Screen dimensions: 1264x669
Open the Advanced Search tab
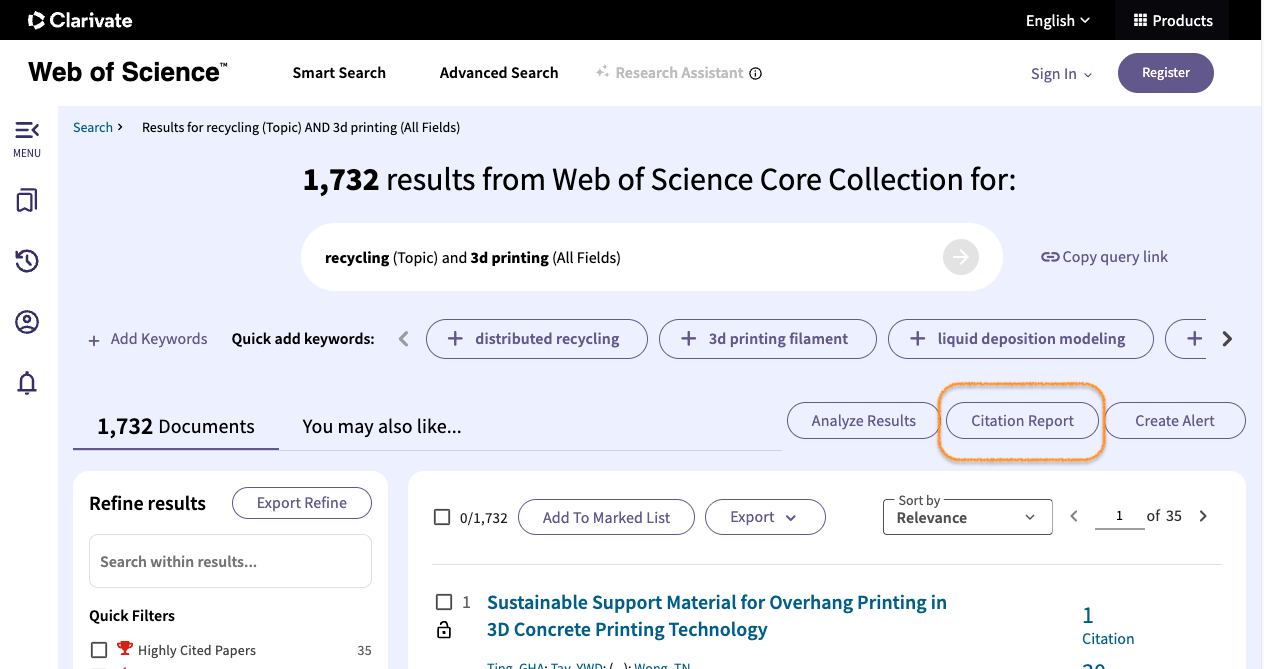(x=499, y=73)
